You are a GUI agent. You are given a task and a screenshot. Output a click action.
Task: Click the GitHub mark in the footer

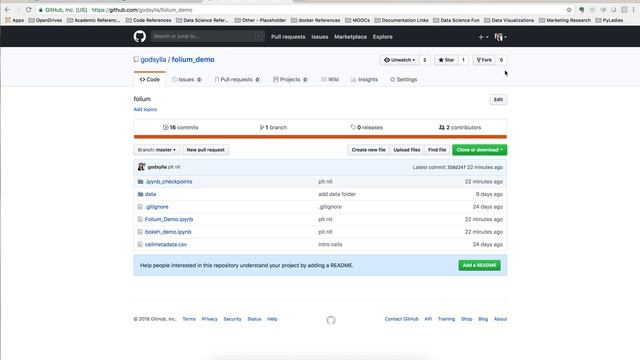(331, 320)
